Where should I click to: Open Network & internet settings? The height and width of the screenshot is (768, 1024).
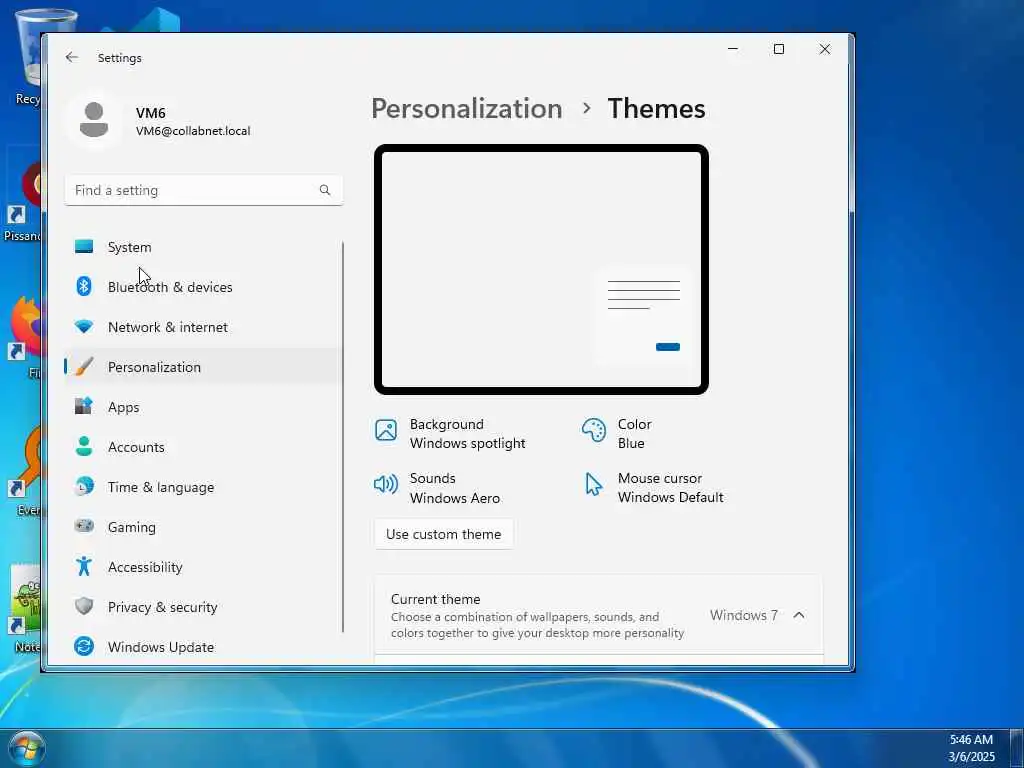pyautogui.click(x=204, y=327)
